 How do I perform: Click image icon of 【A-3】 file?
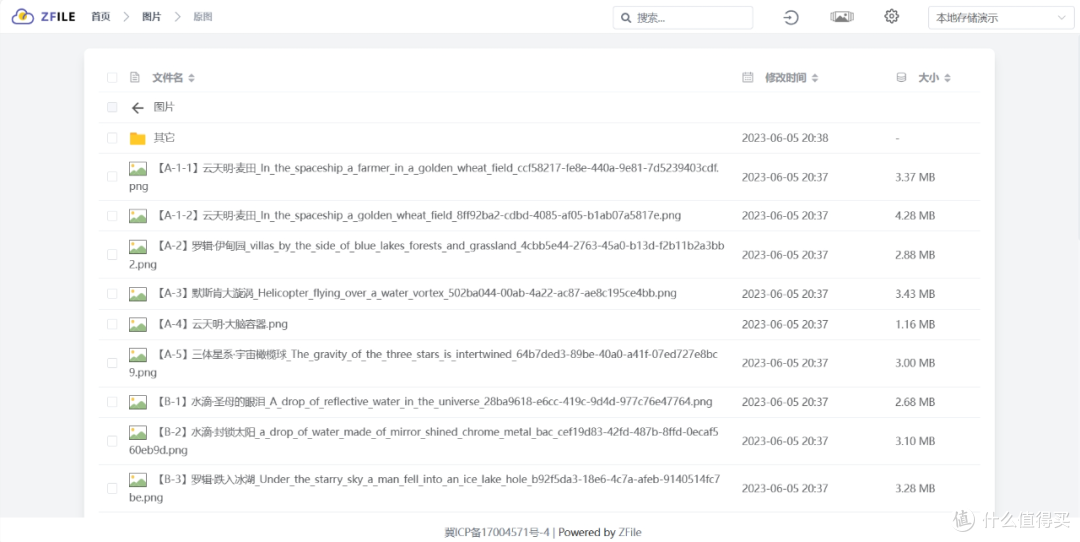click(138, 294)
